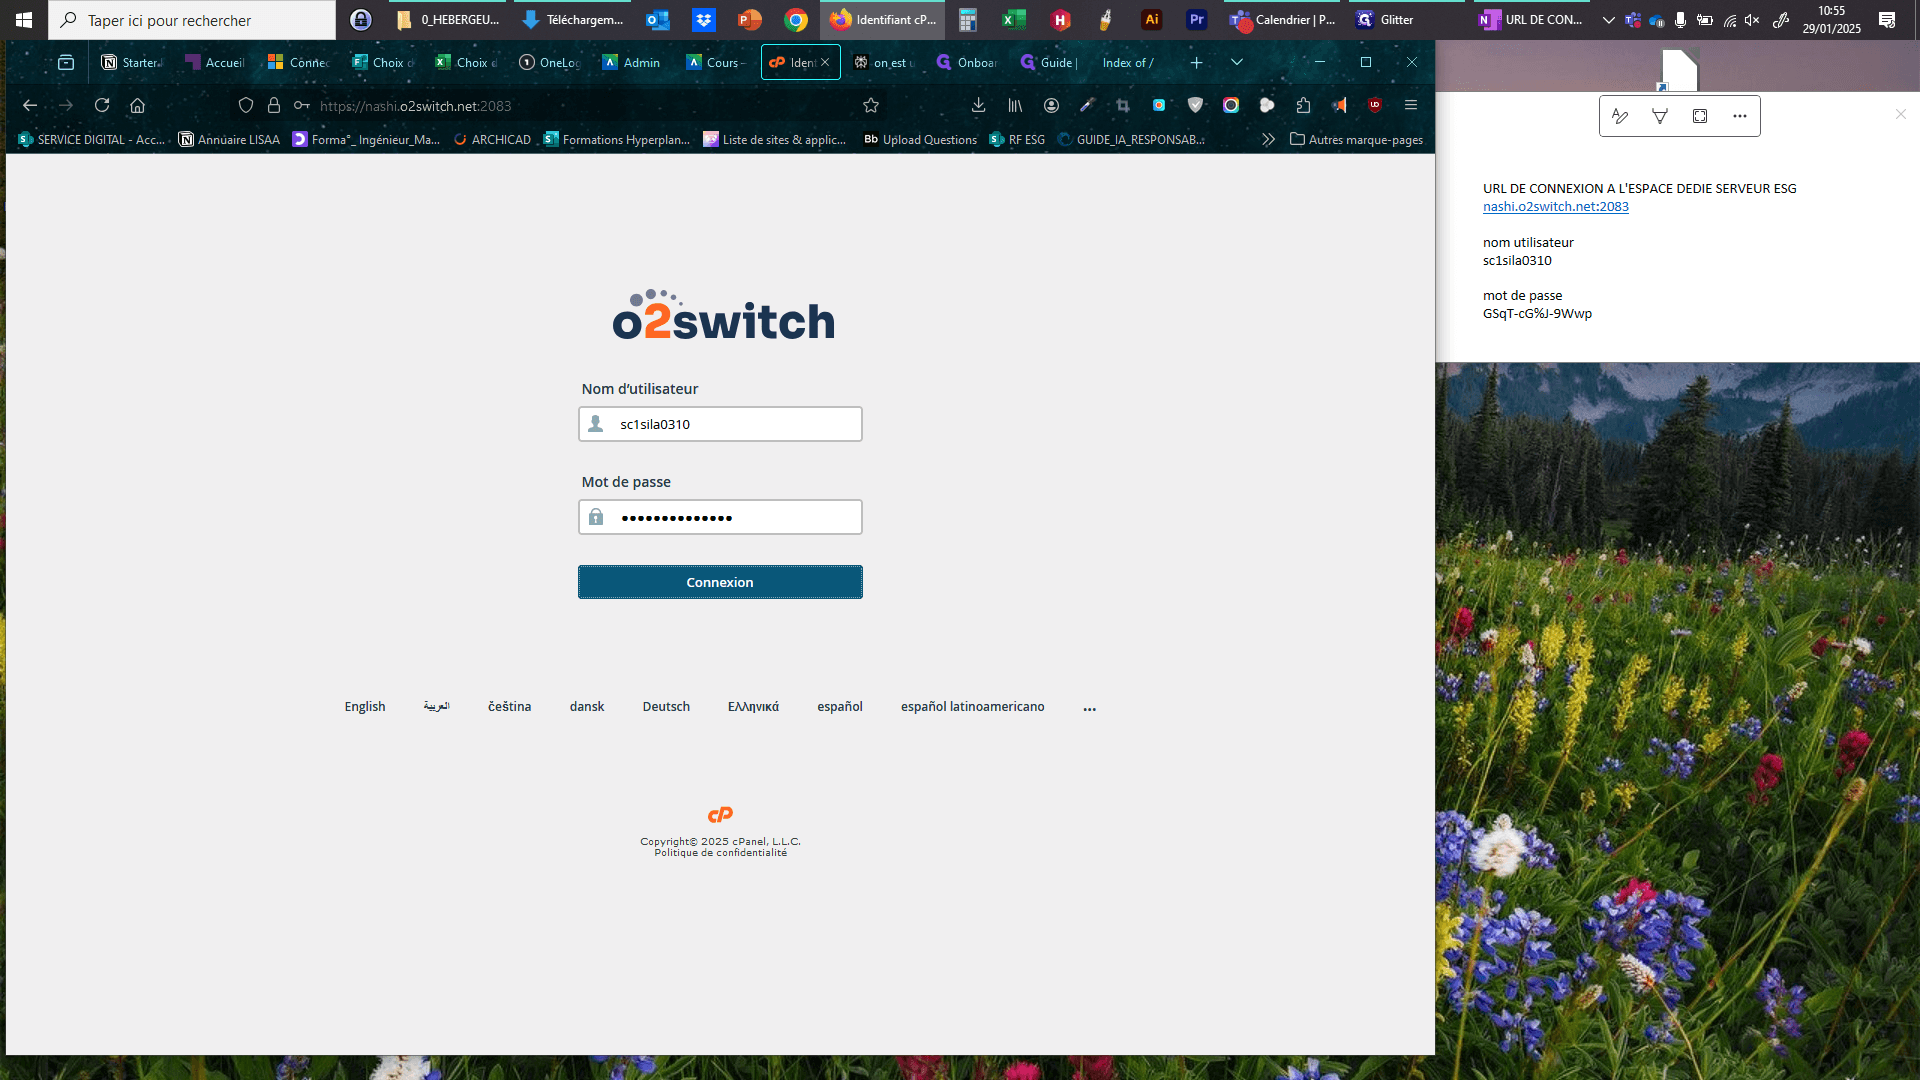Open the nashi.o2switch.net:2083 link in the note
Viewport: 1920px width, 1080px height.
click(x=1555, y=207)
